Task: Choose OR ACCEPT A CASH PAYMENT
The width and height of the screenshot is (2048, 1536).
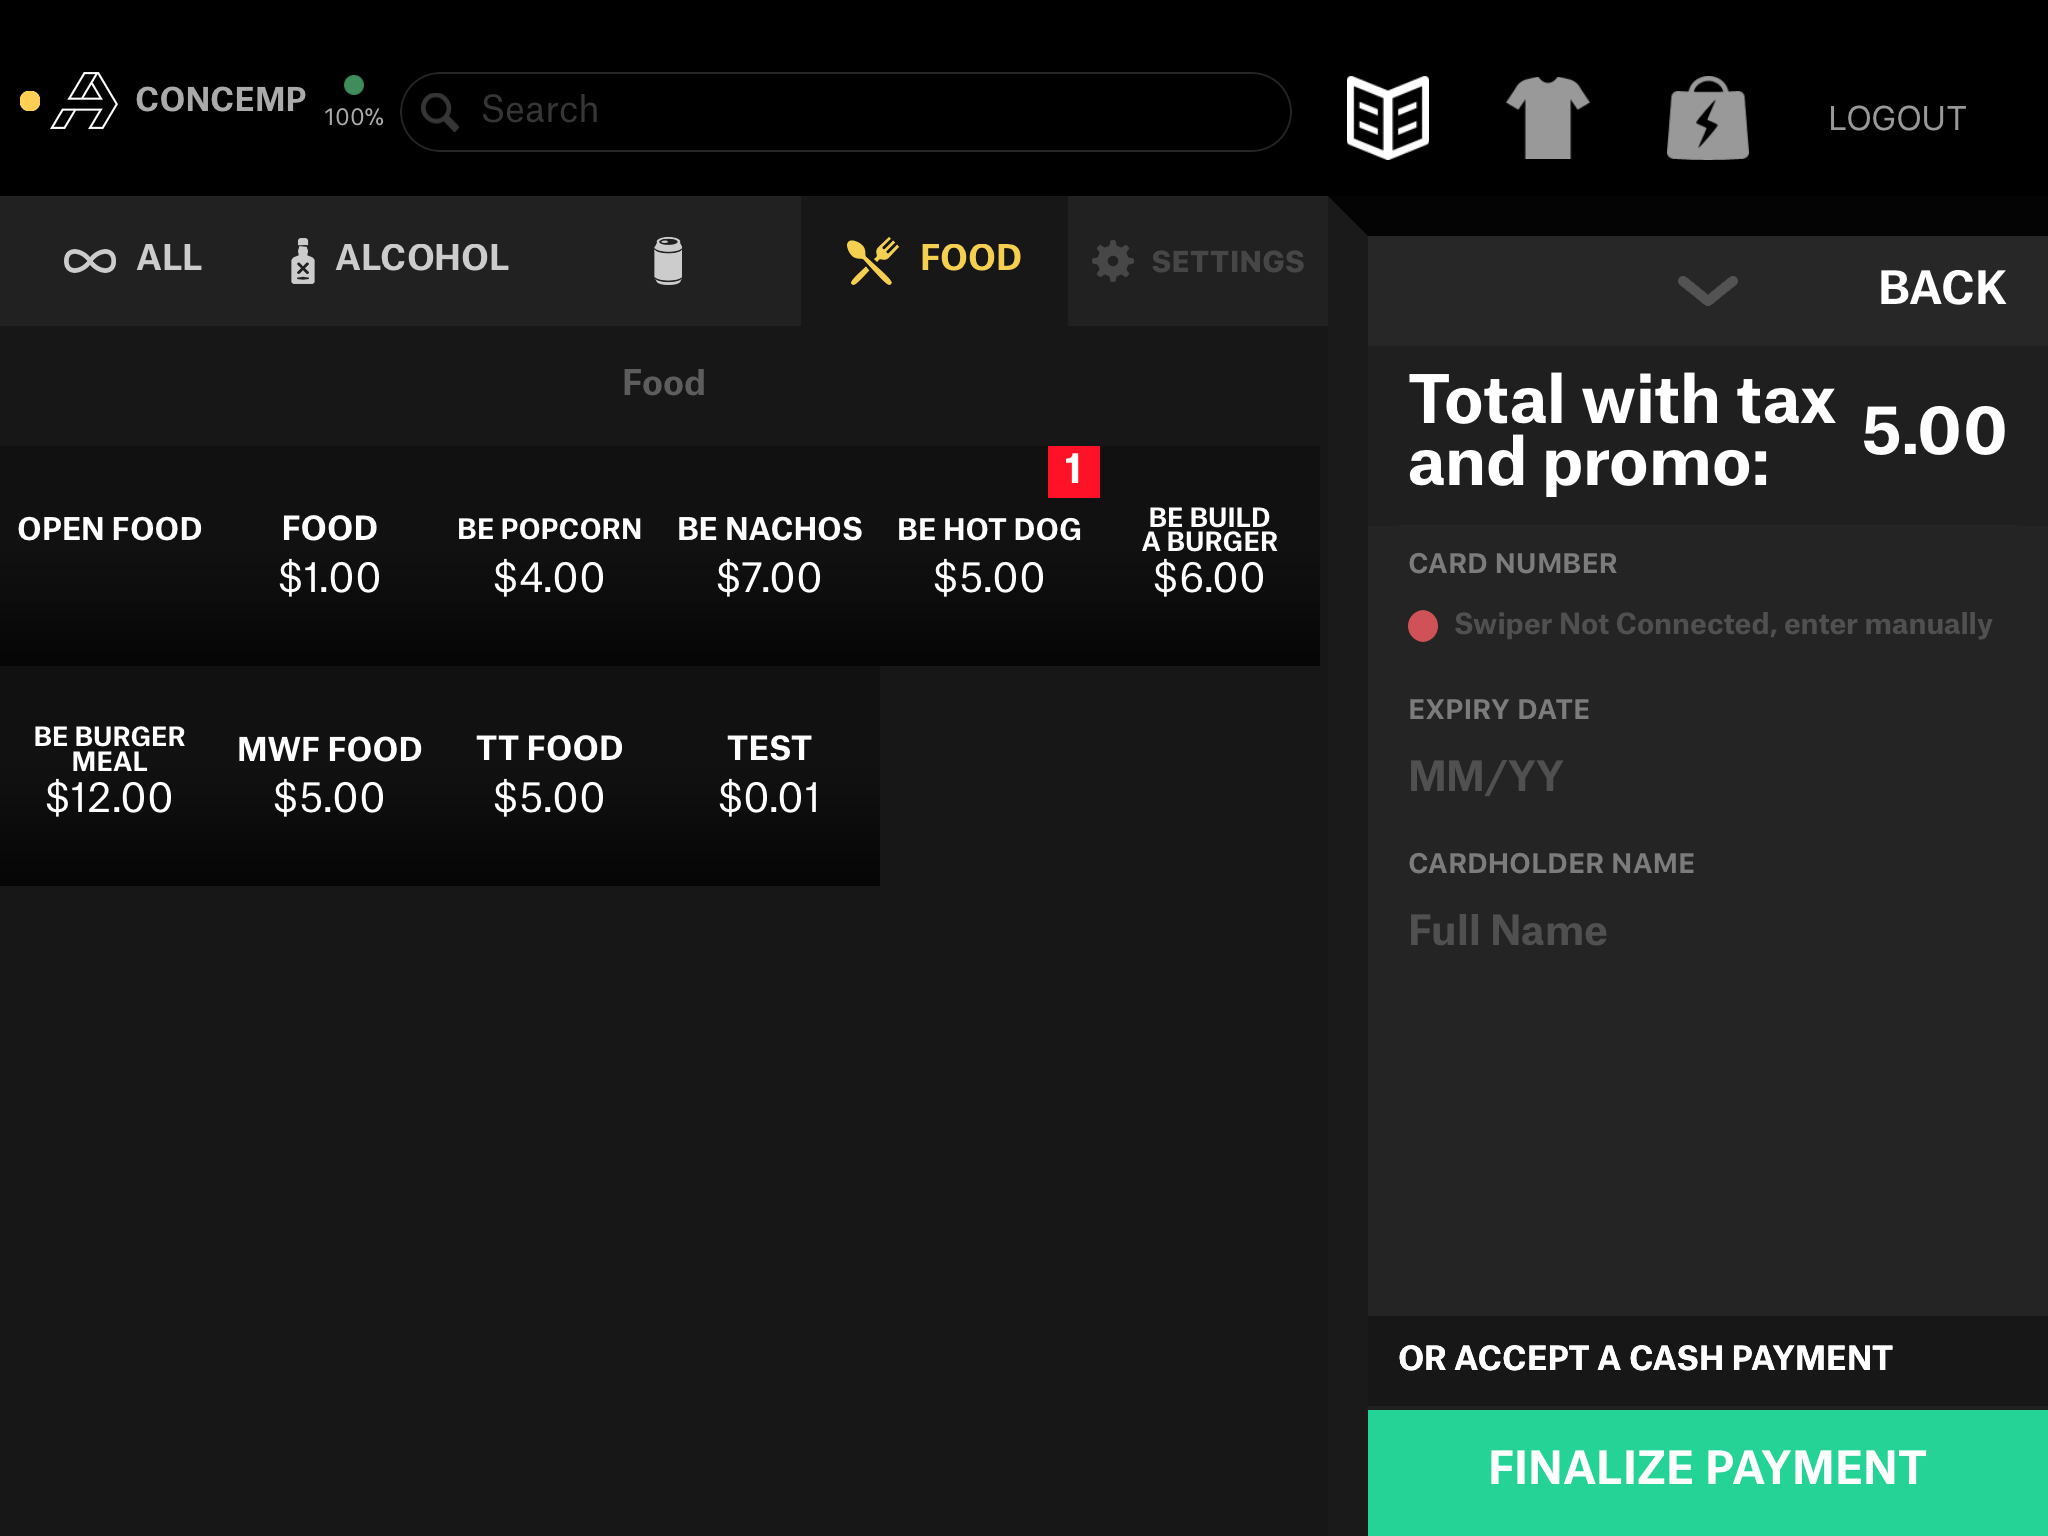Action: click(1645, 1358)
